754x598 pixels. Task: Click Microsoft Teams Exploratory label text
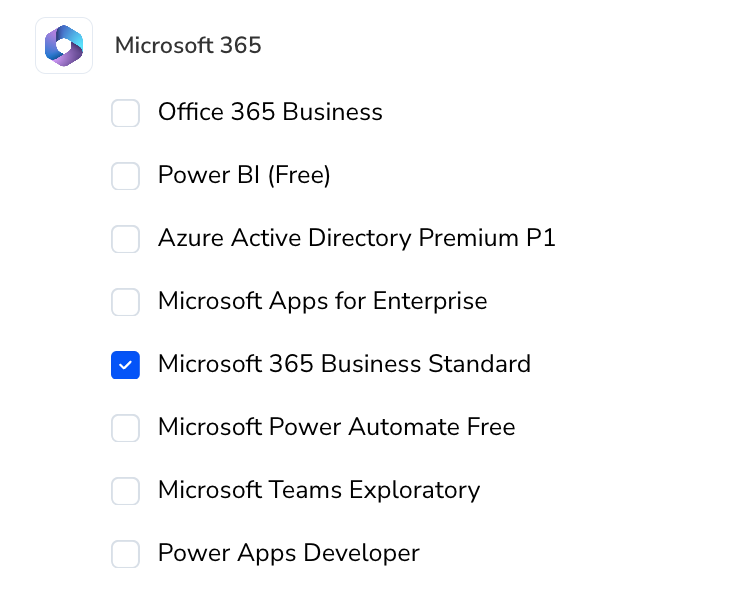pyautogui.click(x=319, y=490)
